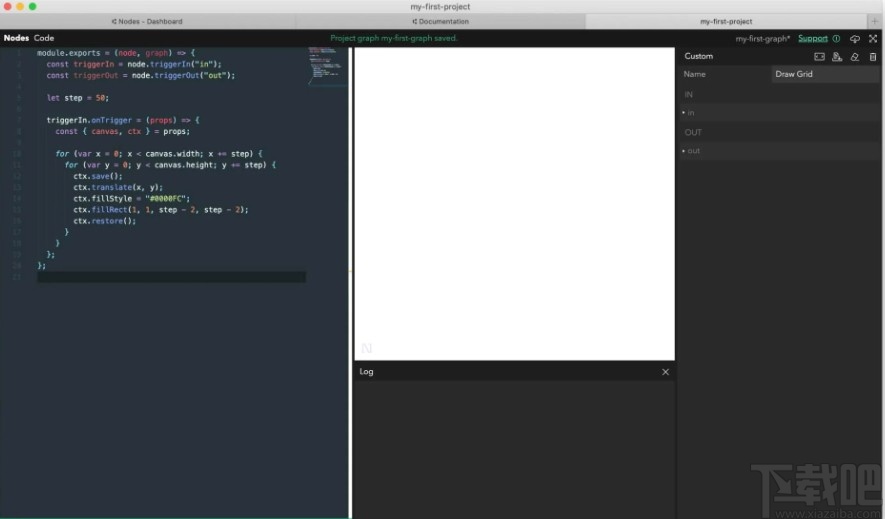This screenshot has width=885, height=519.
Task: Click the document icon in the Custom panel header
Action: tap(837, 56)
